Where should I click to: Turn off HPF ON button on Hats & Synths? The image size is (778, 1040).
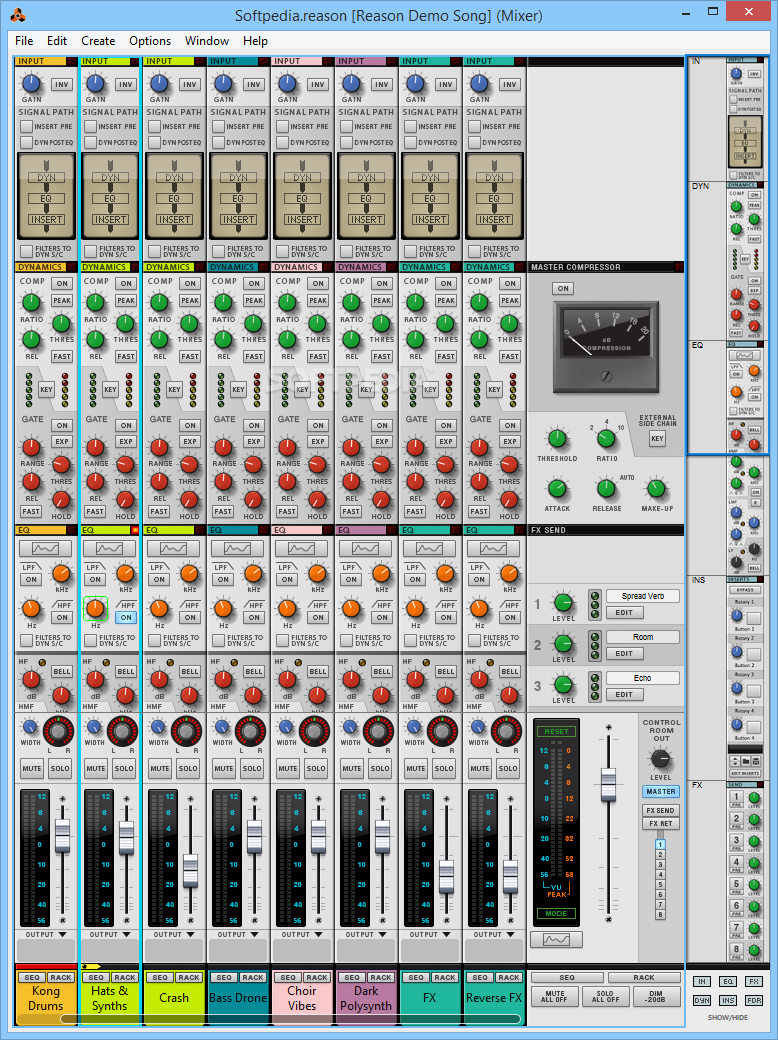tap(126, 618)
